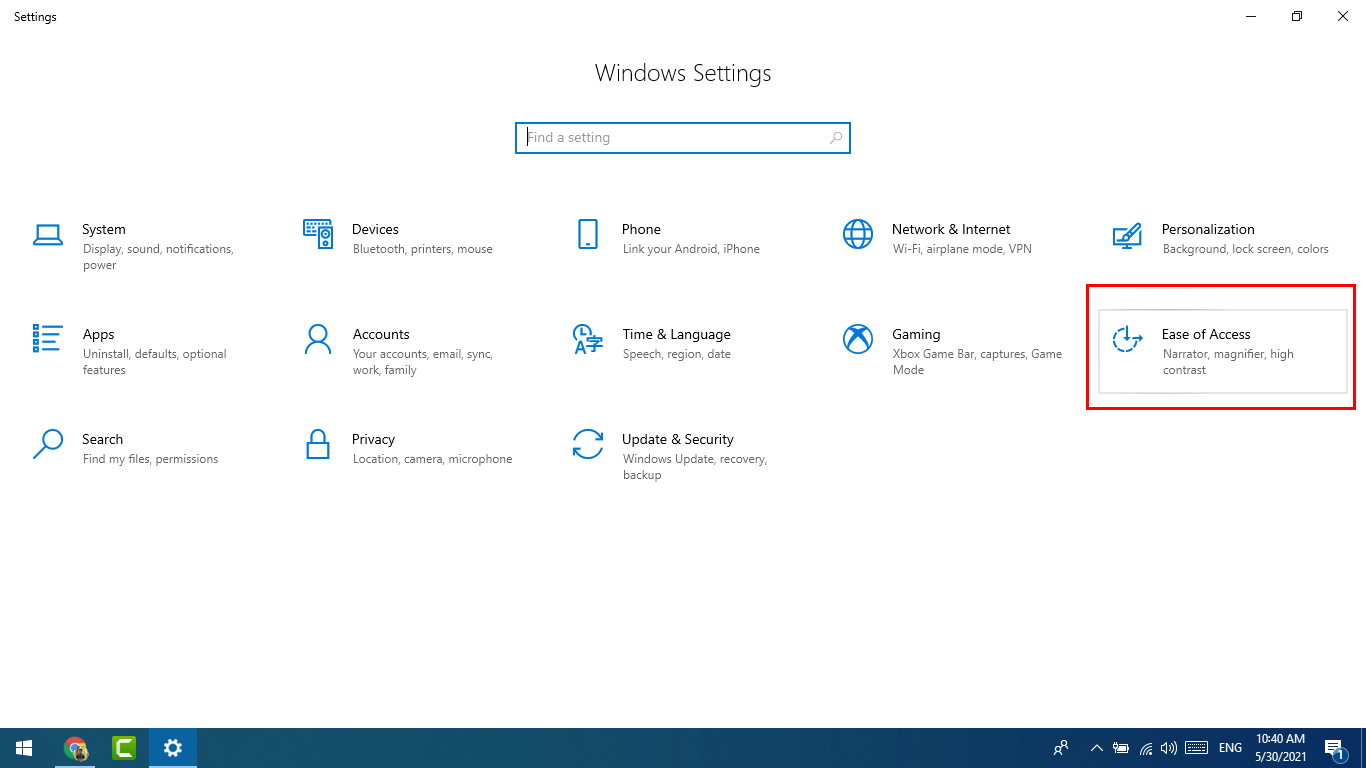Open the Ease of Access icon
The image size is (1366, 768).
click(1127, 339)
